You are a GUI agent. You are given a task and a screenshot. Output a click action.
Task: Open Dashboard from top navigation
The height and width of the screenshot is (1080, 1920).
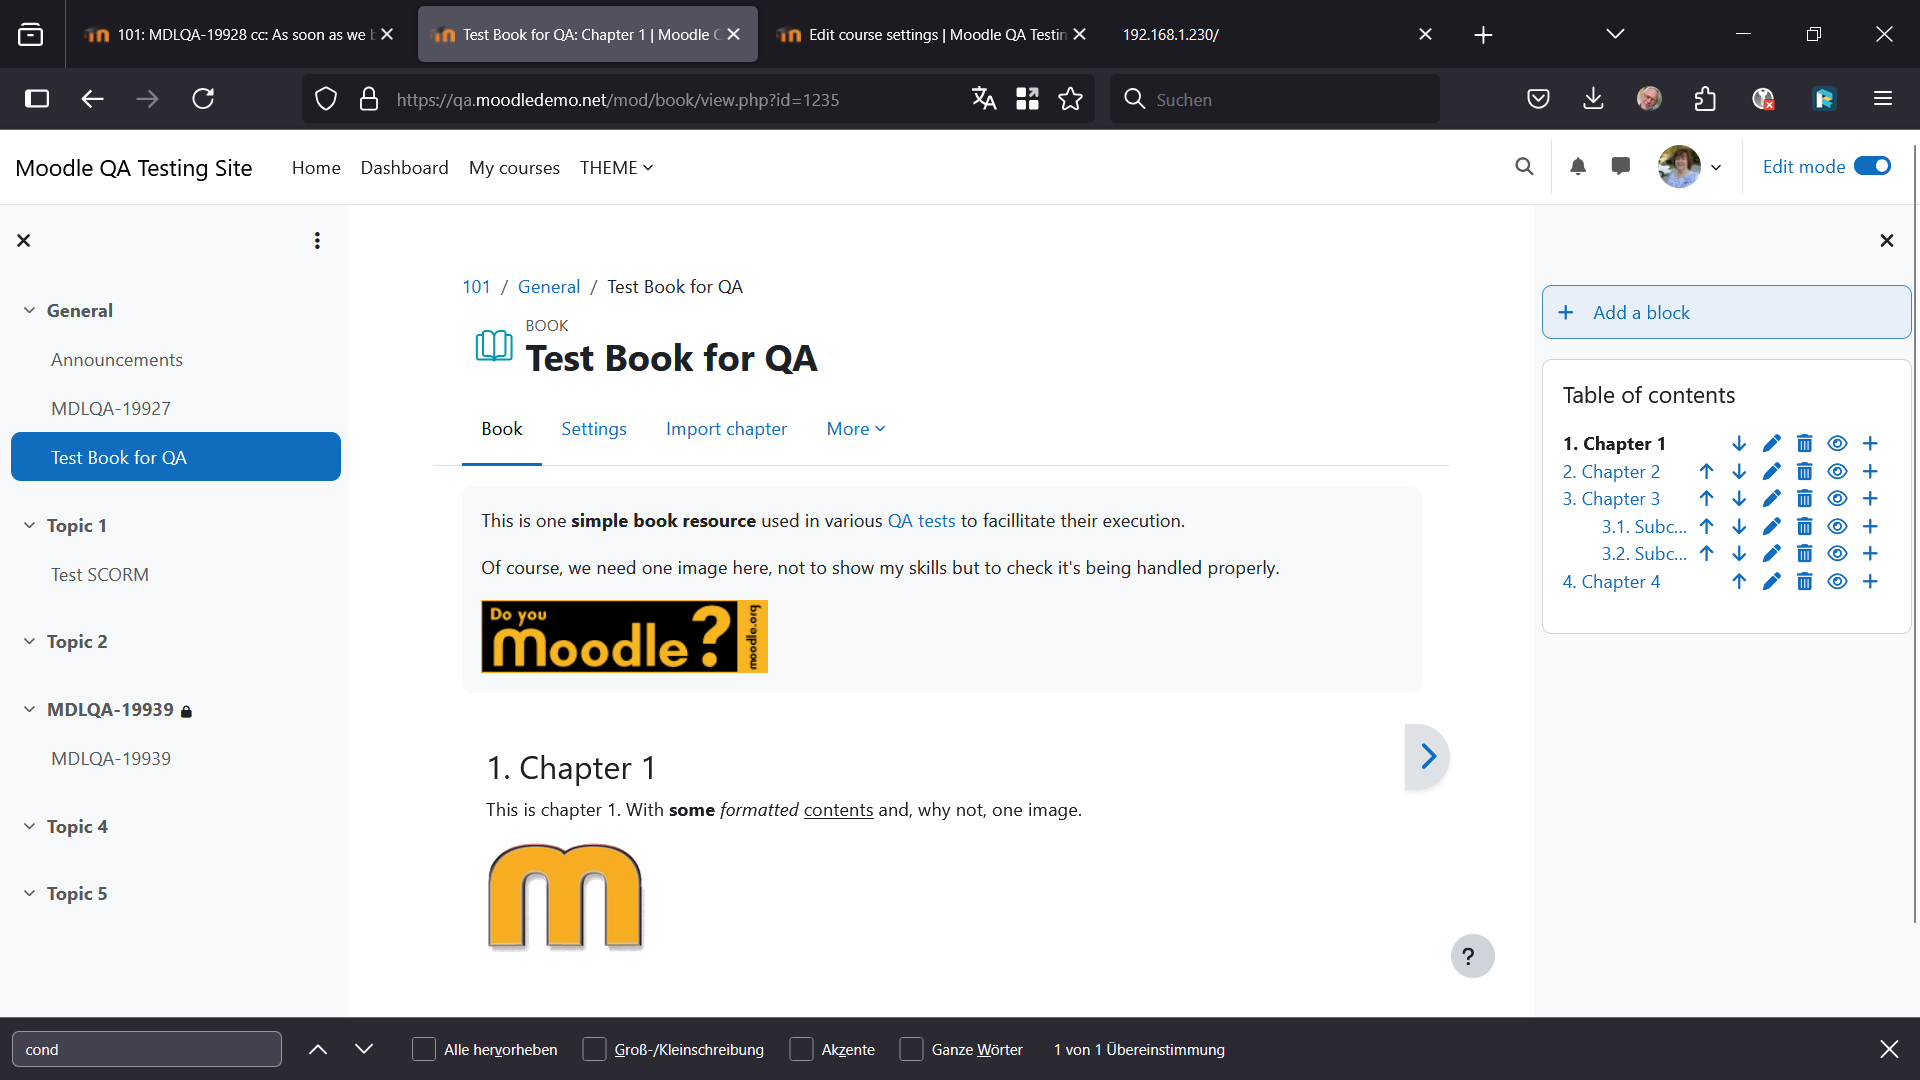404,167
